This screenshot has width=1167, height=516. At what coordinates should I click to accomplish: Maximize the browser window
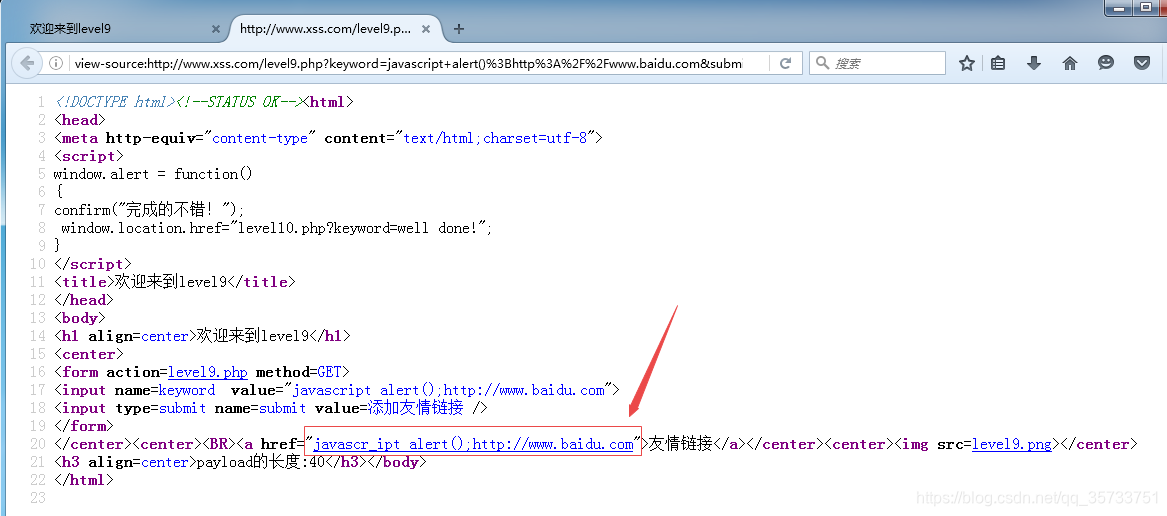click(1145, 7)
